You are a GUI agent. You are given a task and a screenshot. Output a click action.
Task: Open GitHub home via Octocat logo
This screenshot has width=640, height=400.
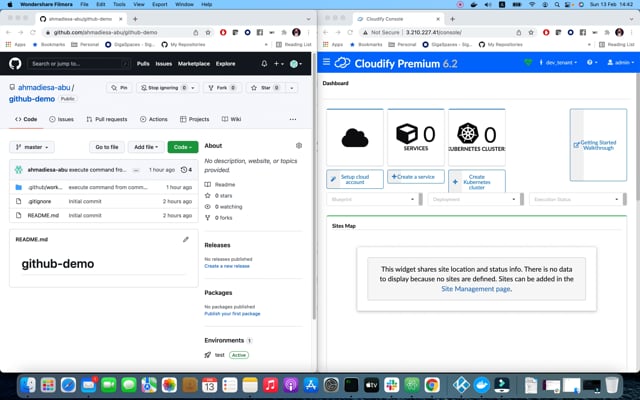[15, 64]
